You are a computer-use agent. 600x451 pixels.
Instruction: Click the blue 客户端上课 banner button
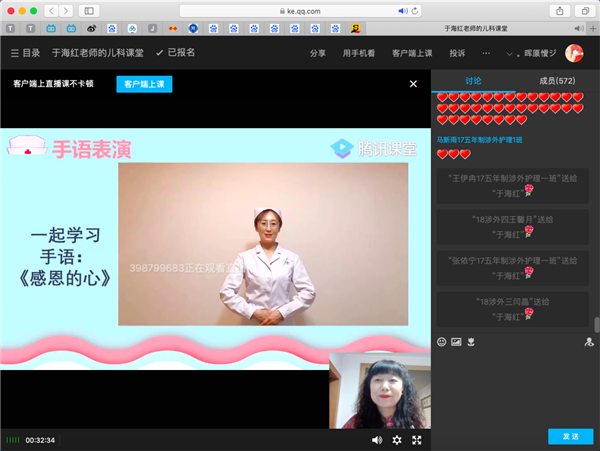click(144, 84)
